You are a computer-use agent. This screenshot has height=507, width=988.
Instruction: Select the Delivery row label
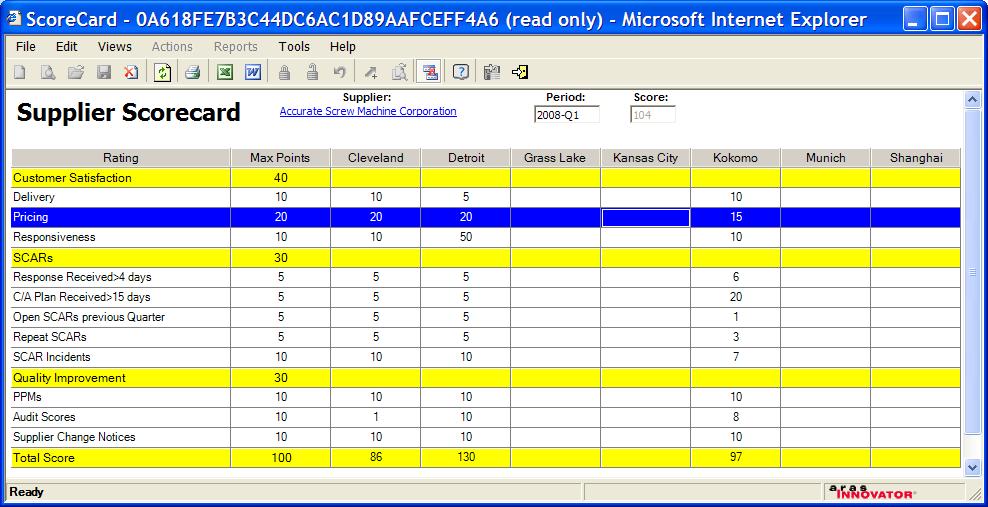pos(34,197)
